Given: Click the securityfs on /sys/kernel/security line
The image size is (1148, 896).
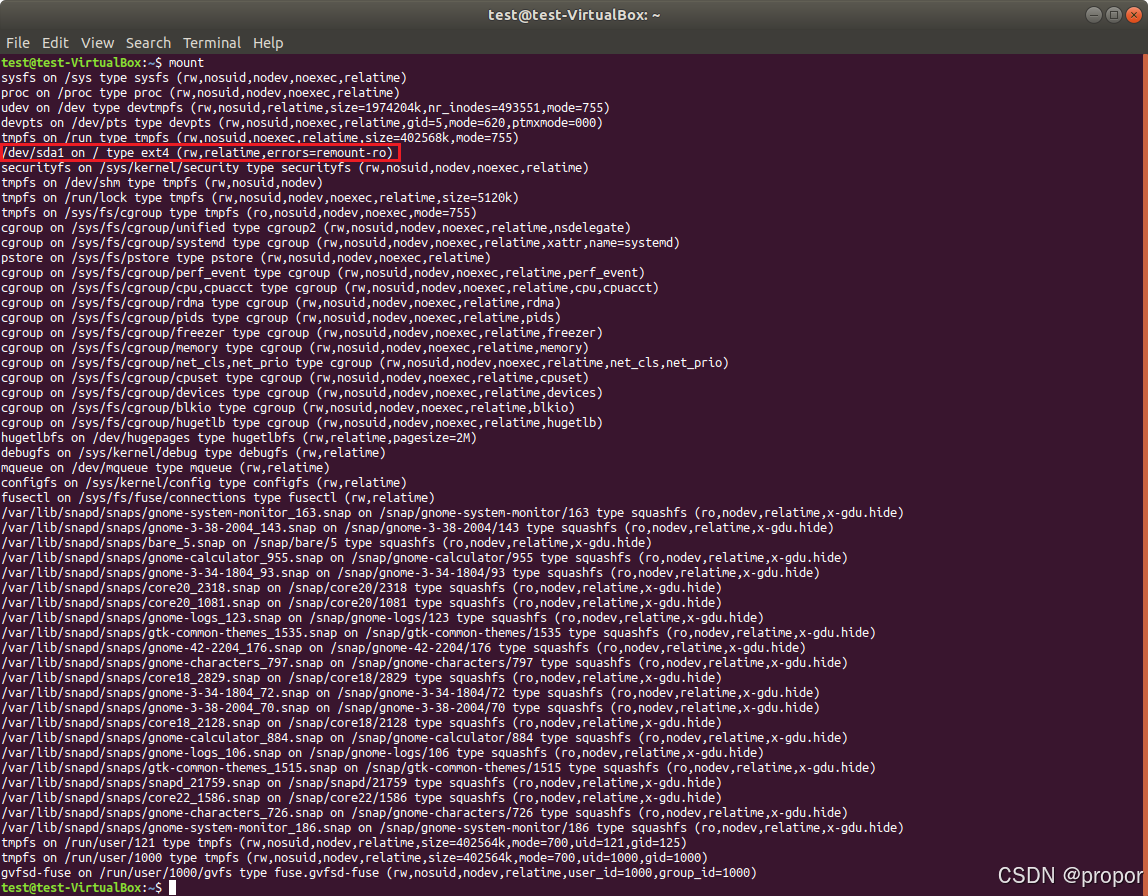Looking at the screenshot, I should pyautogui.click(x=295, y=168).
